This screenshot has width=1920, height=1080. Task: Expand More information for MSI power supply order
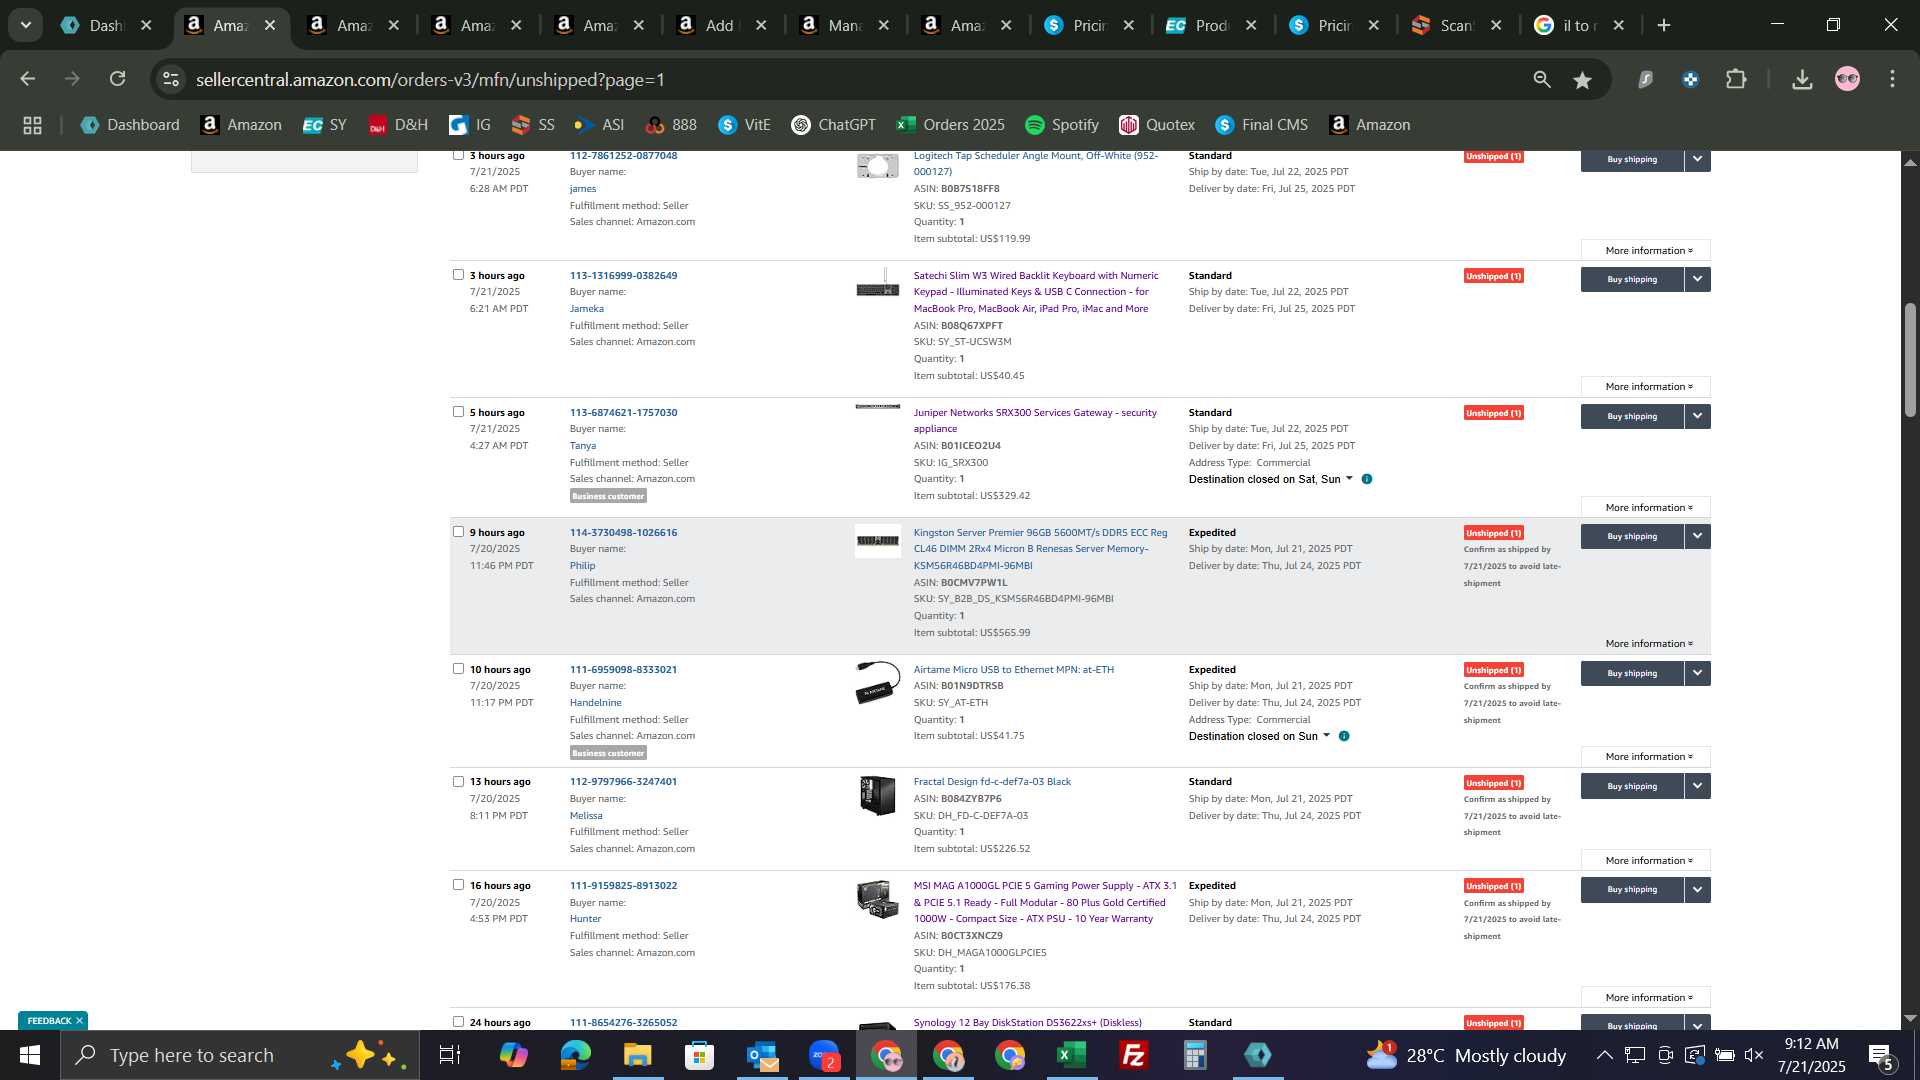1645,998
